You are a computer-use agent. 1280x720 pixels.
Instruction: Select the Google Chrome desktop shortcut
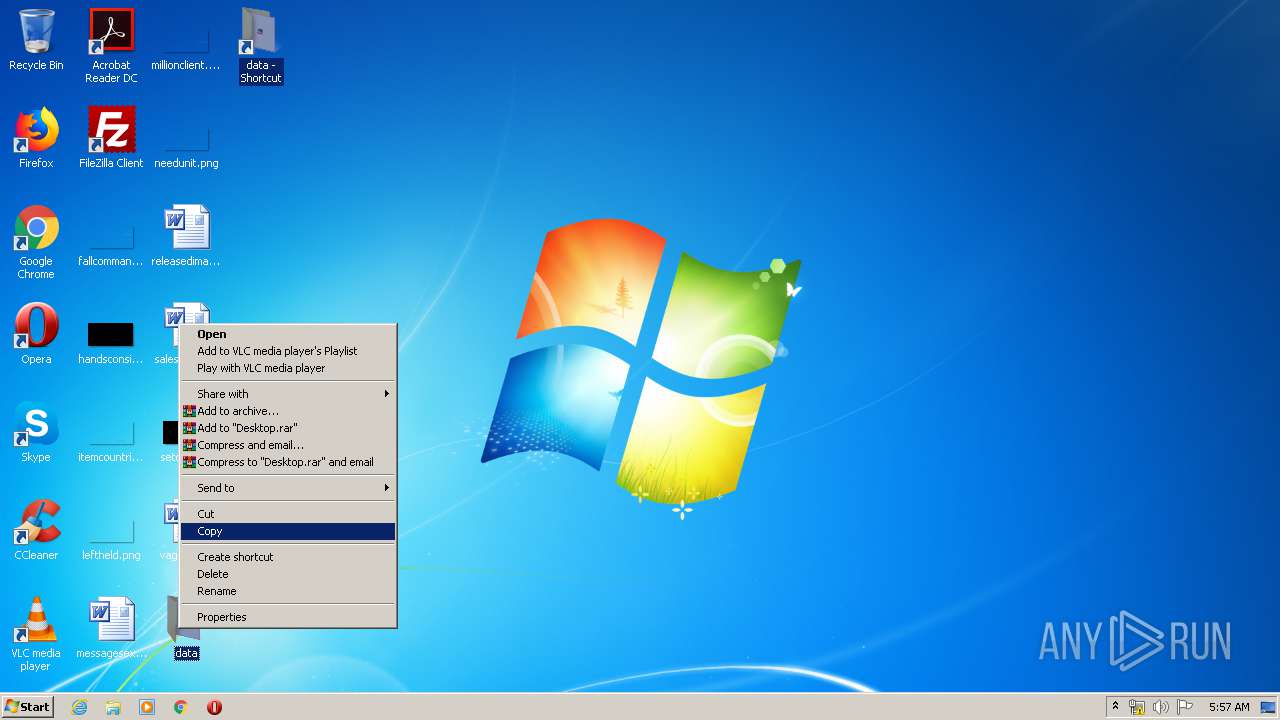[x=36, y=243]
